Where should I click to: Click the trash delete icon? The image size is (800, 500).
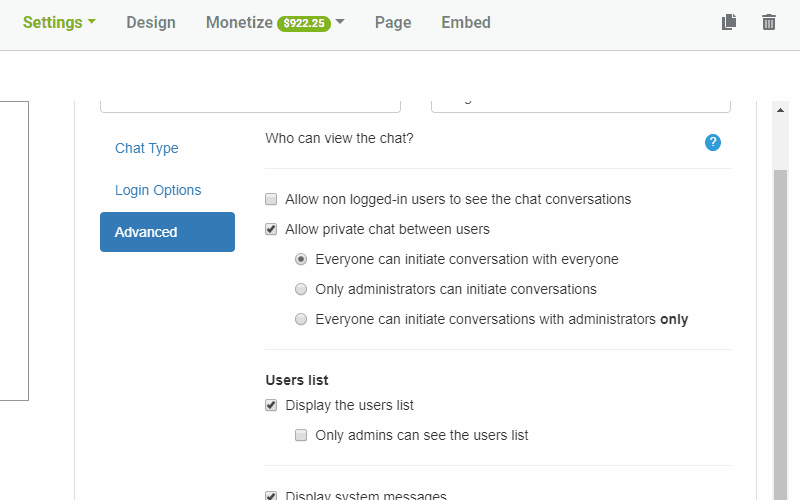click(x=769, y=22)
